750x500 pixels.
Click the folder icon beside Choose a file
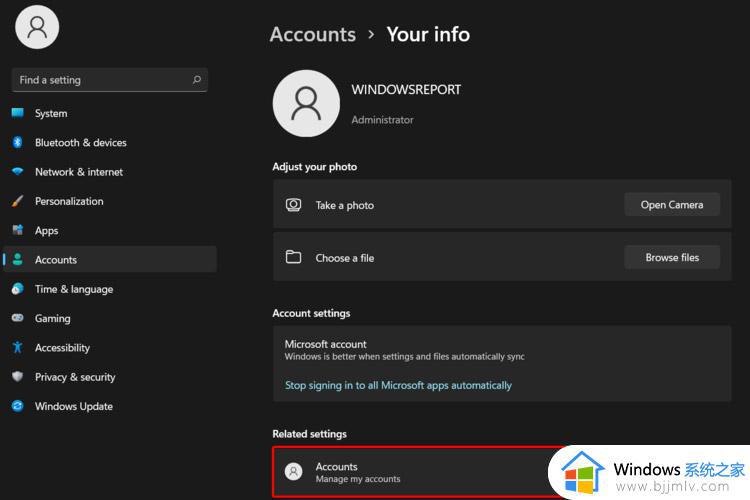coord(293,257)
